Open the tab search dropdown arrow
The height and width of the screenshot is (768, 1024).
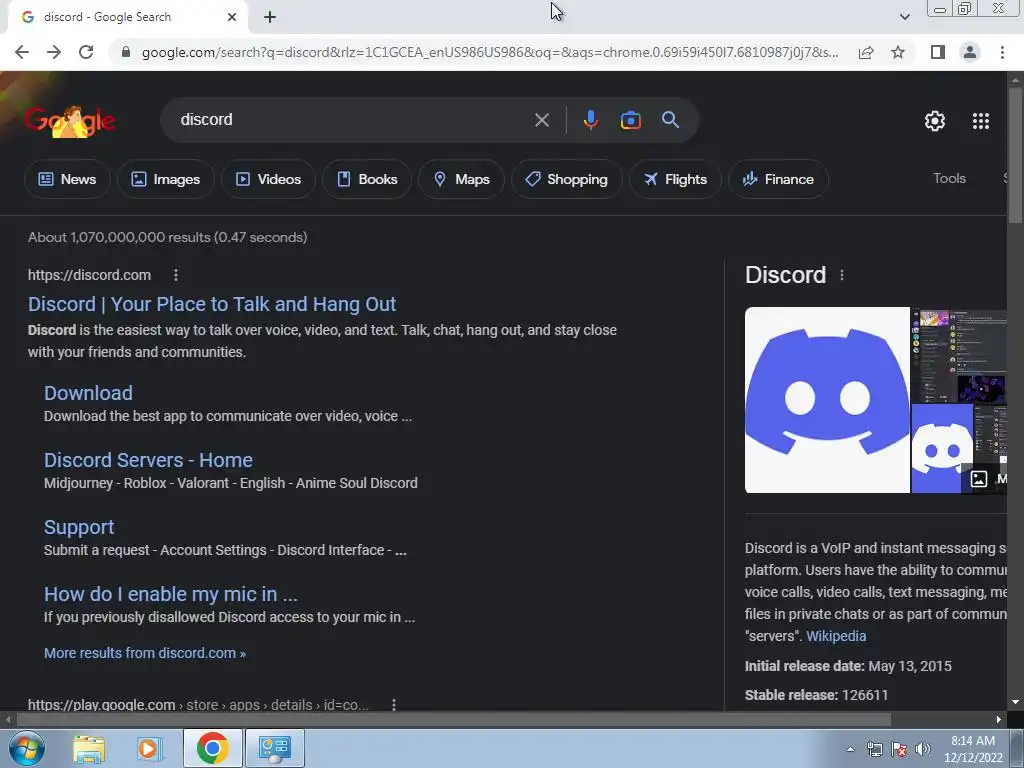click(904, 17)
